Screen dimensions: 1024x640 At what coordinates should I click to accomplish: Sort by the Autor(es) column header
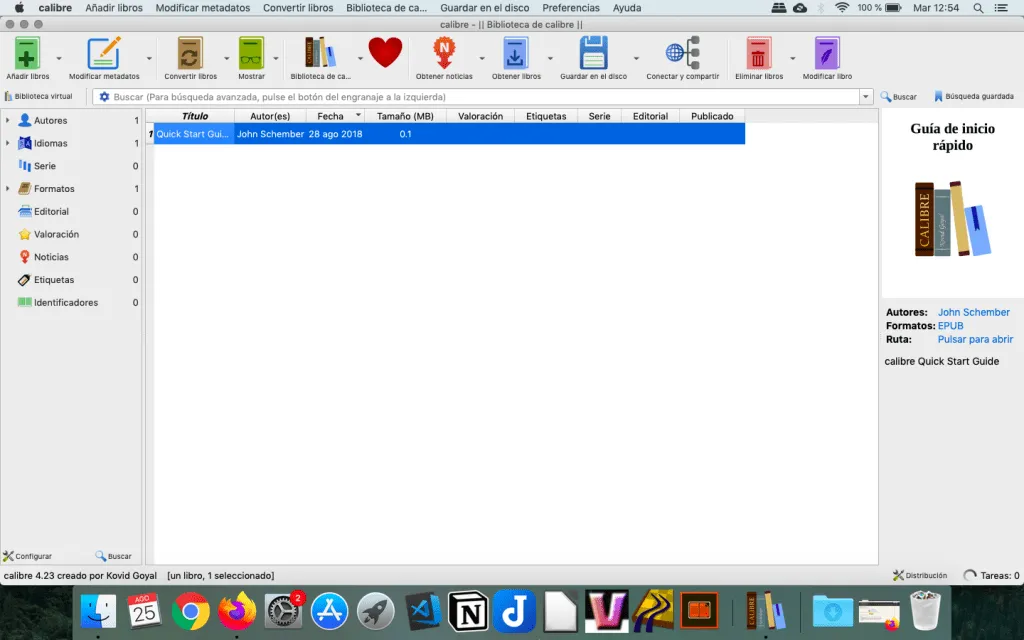tap(270, 116)
